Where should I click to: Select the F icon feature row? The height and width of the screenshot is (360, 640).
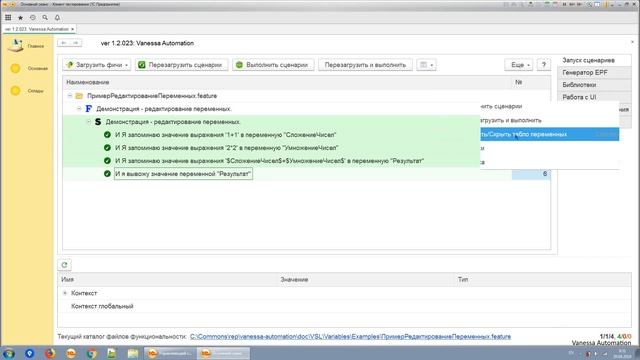coord(271,109)
